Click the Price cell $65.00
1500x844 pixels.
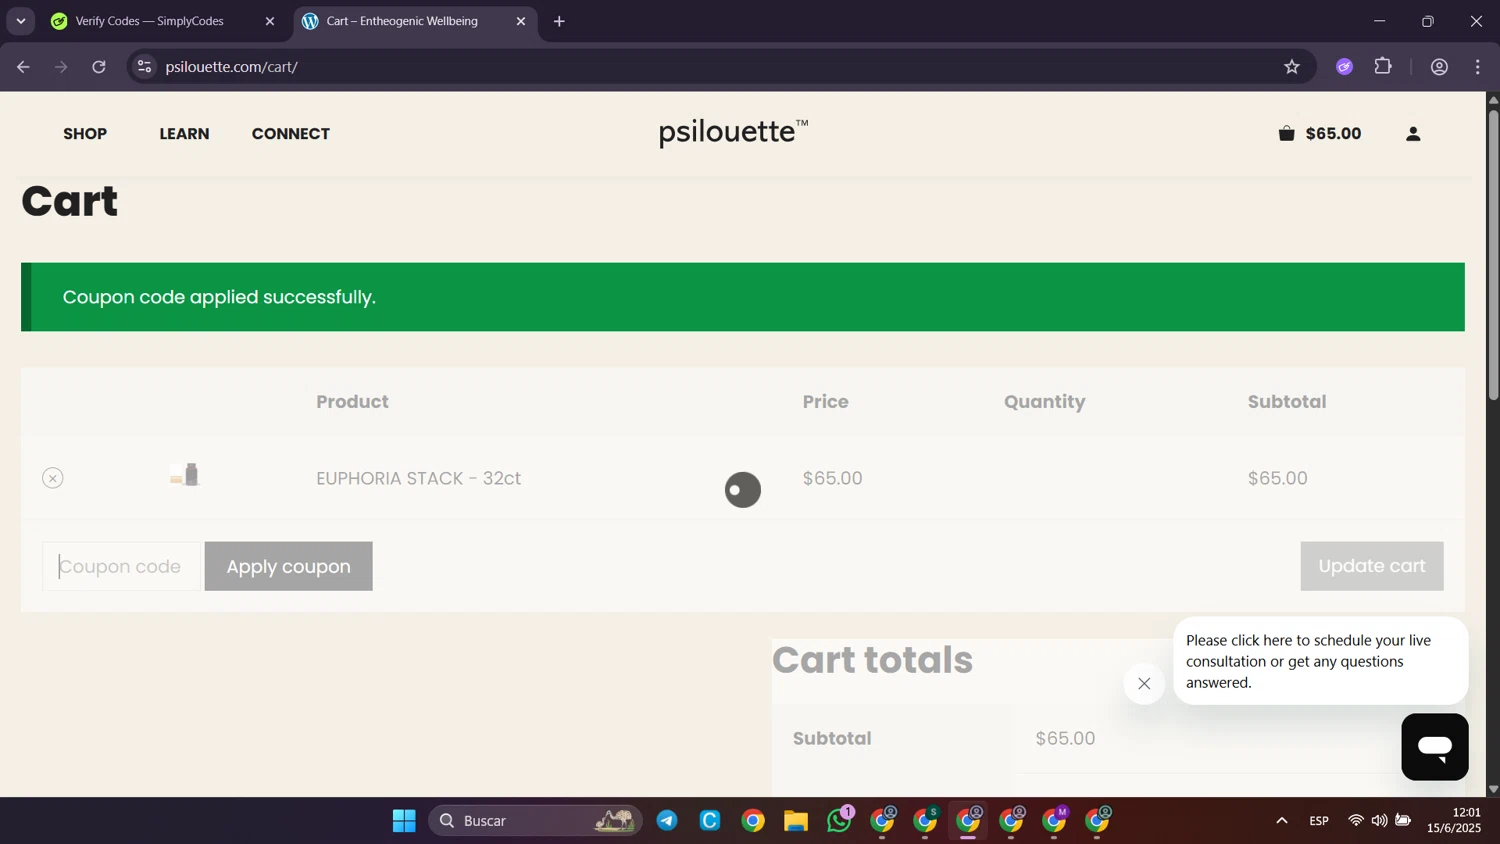[832, 478]
